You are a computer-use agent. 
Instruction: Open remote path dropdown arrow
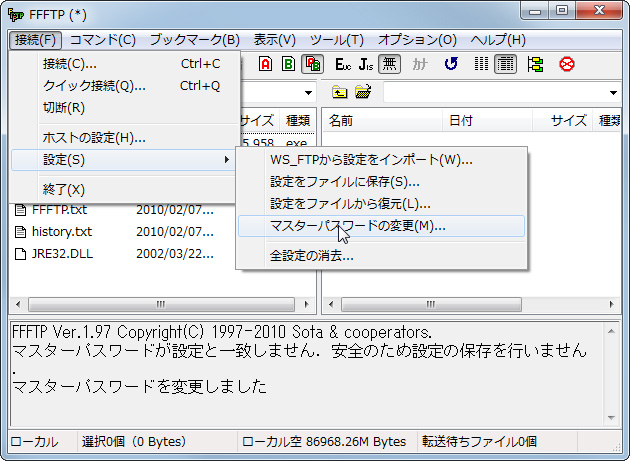click(613, 93)
